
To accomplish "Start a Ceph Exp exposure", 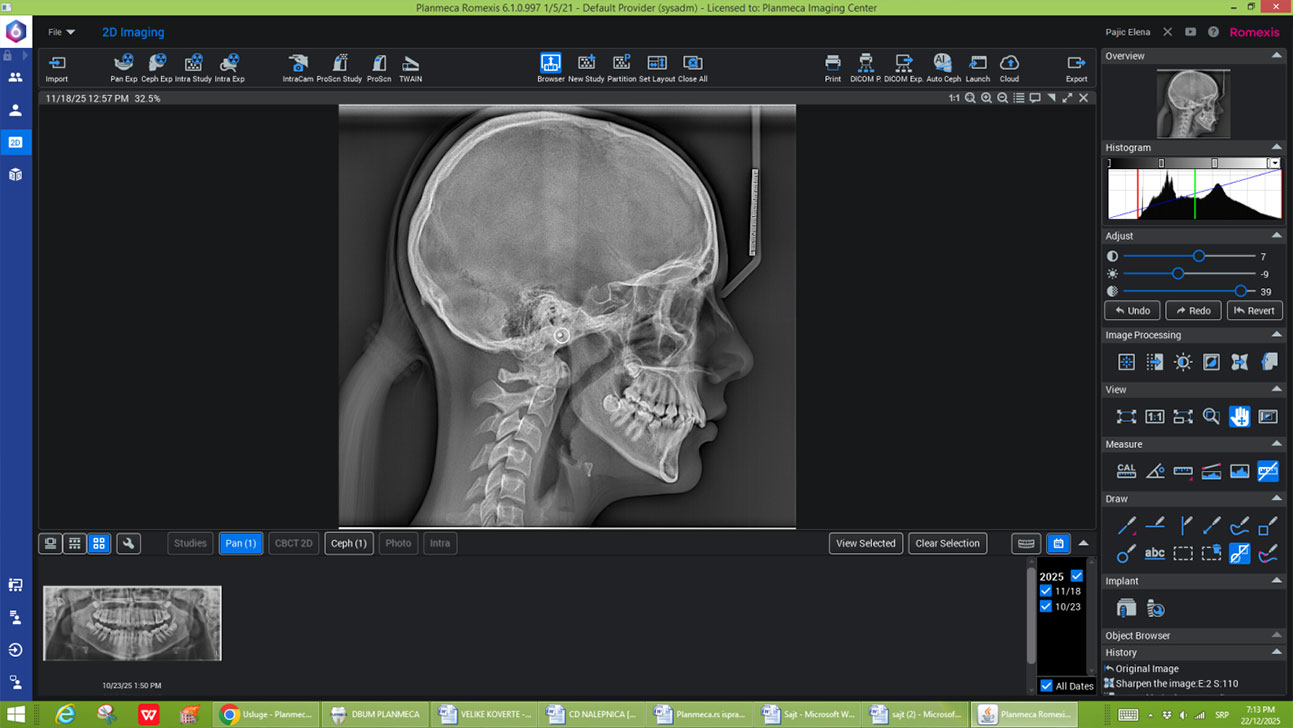I will coord(156,66).
